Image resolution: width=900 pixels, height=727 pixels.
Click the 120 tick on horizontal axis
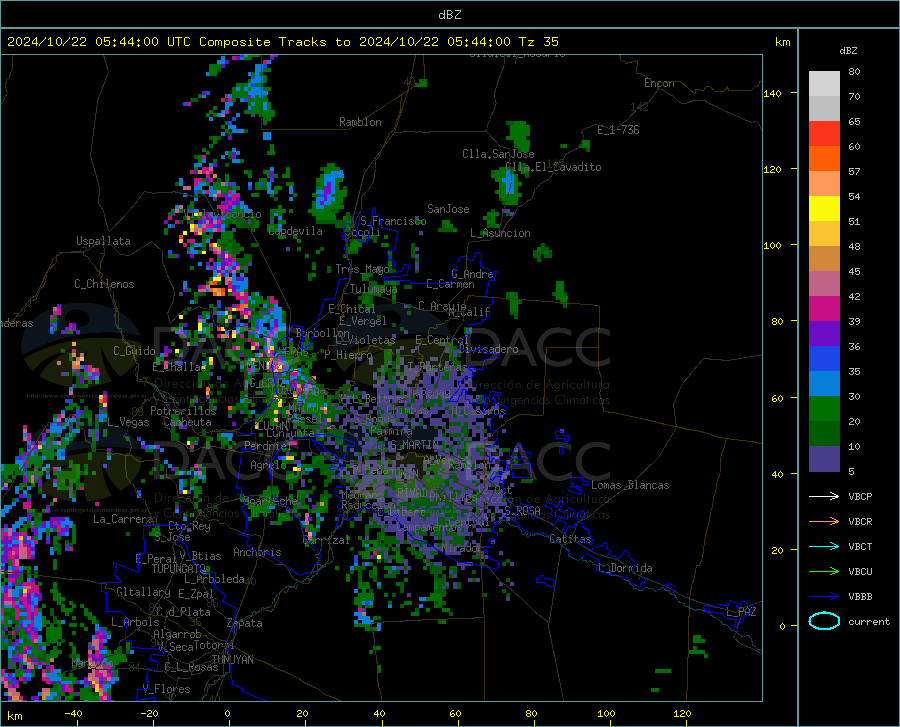click(x=682, y=714)
